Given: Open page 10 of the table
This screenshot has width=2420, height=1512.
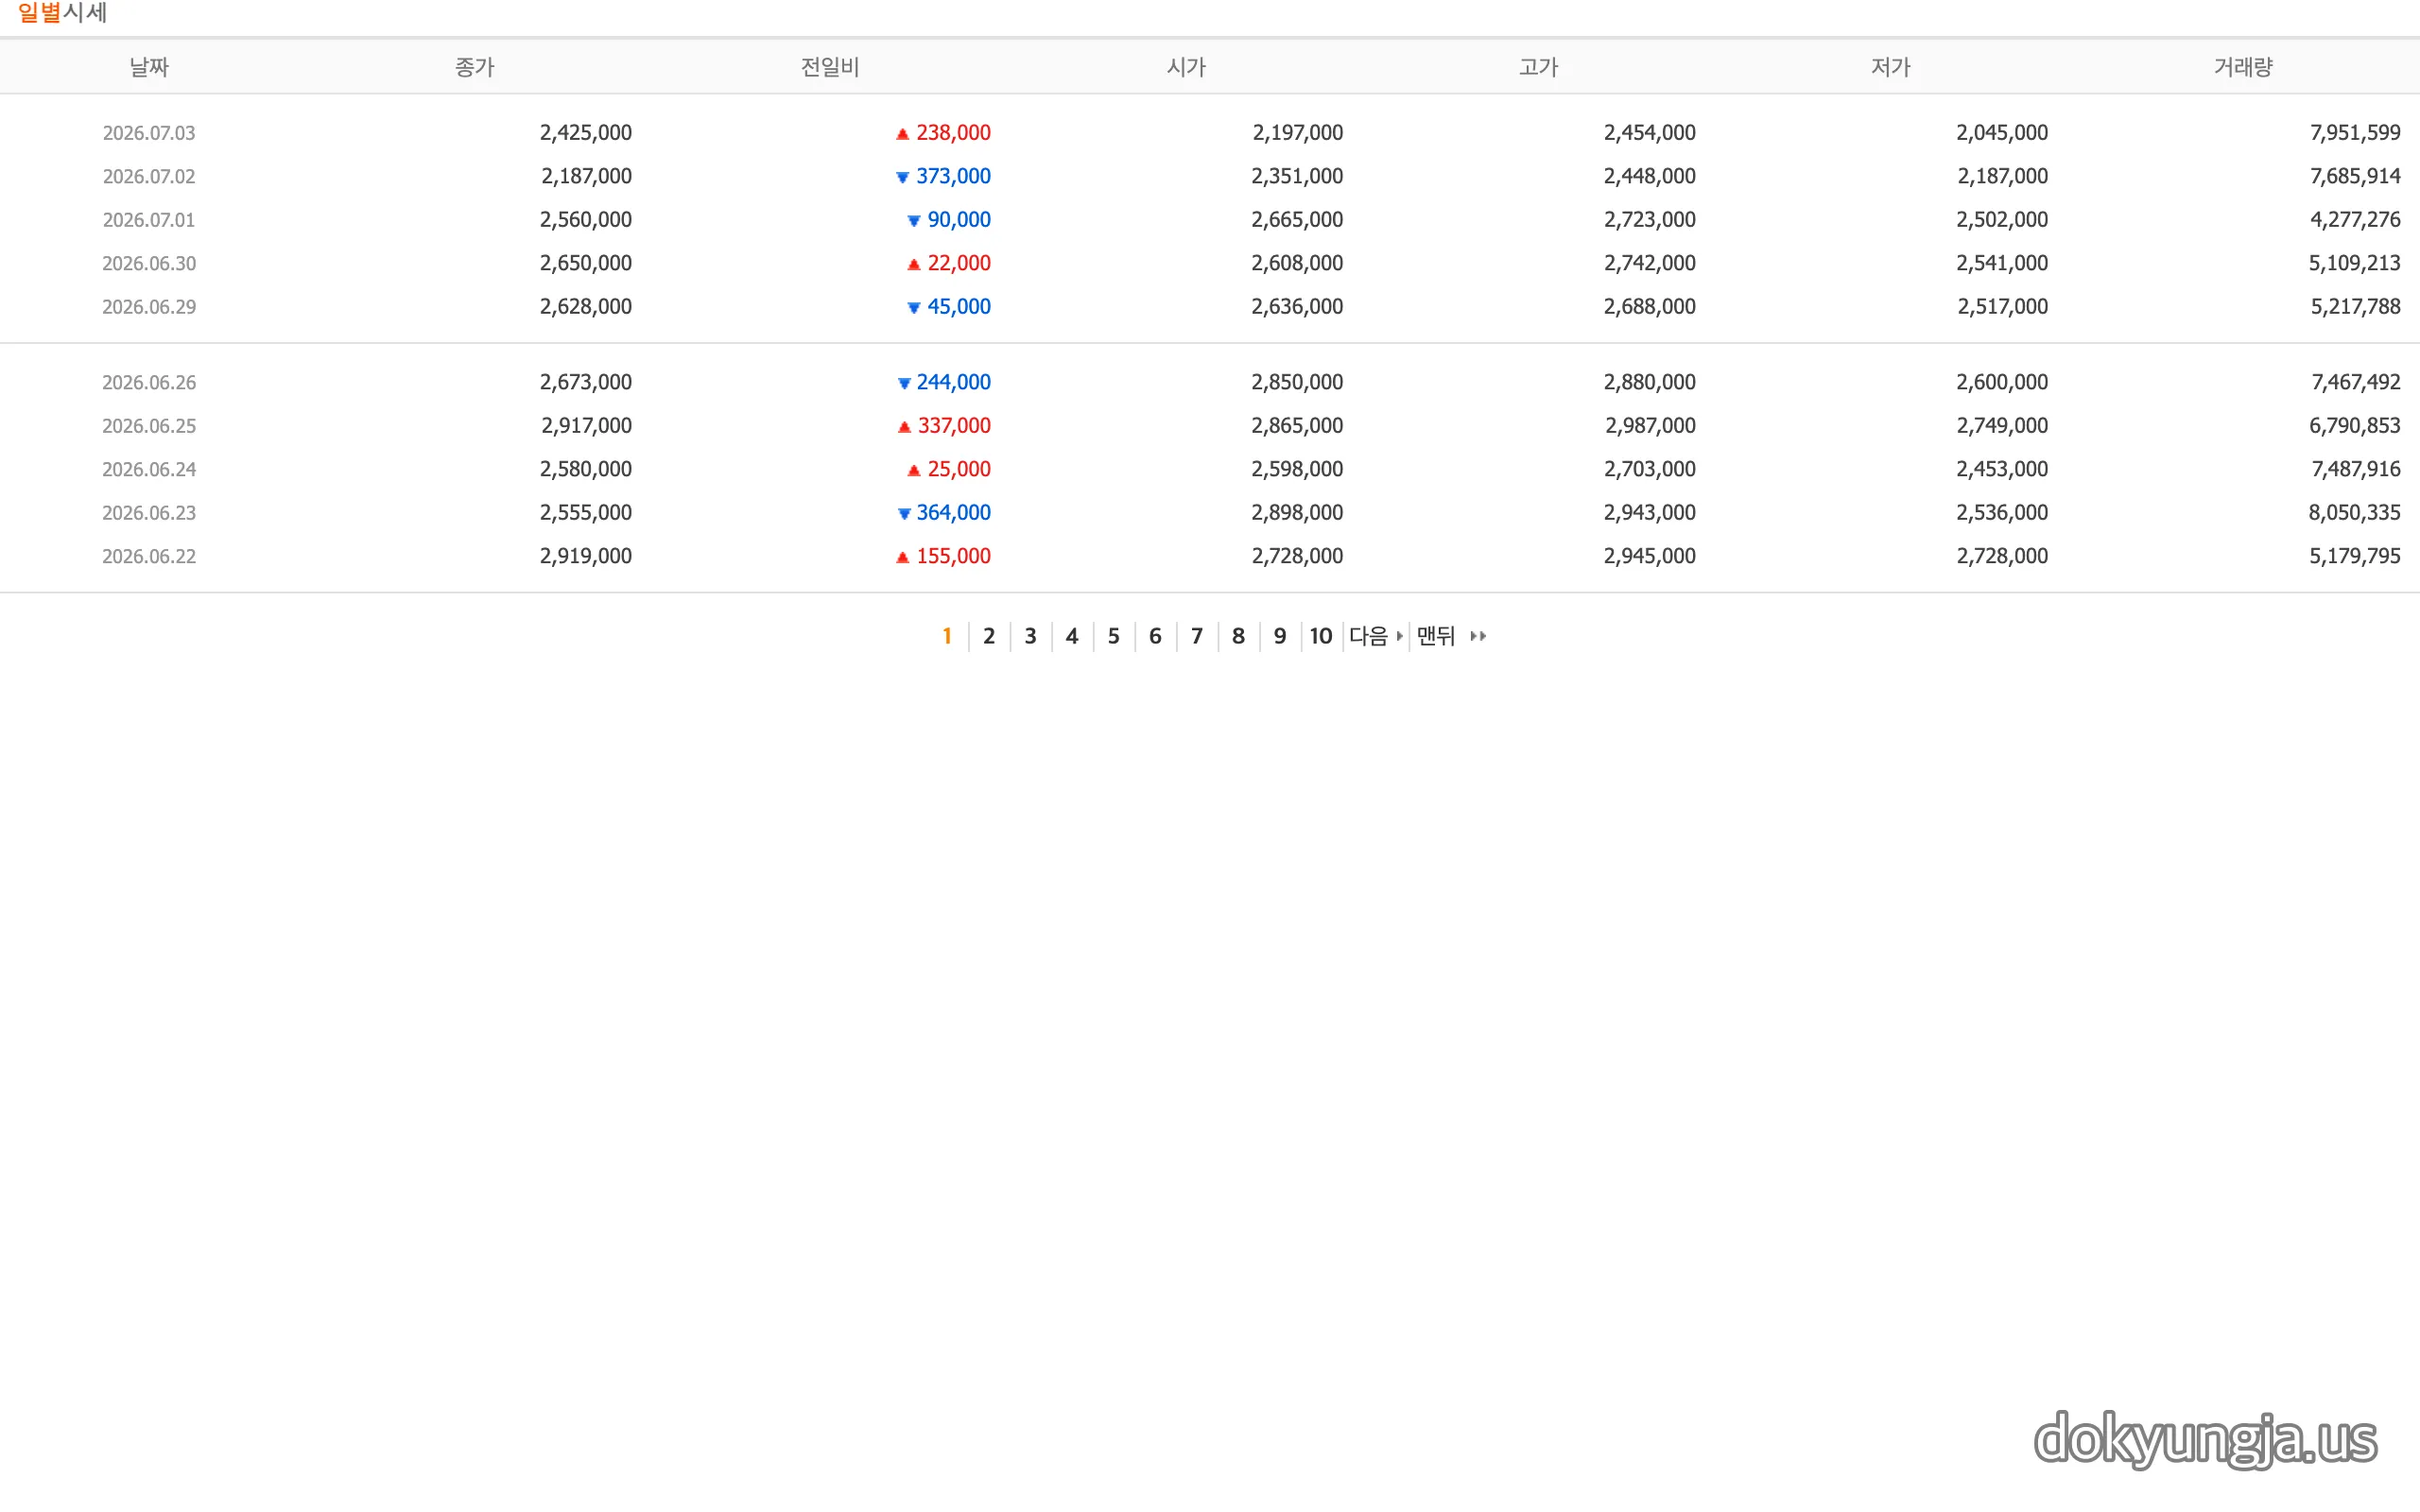Looking at the screenshot, I should [1321, 636].
